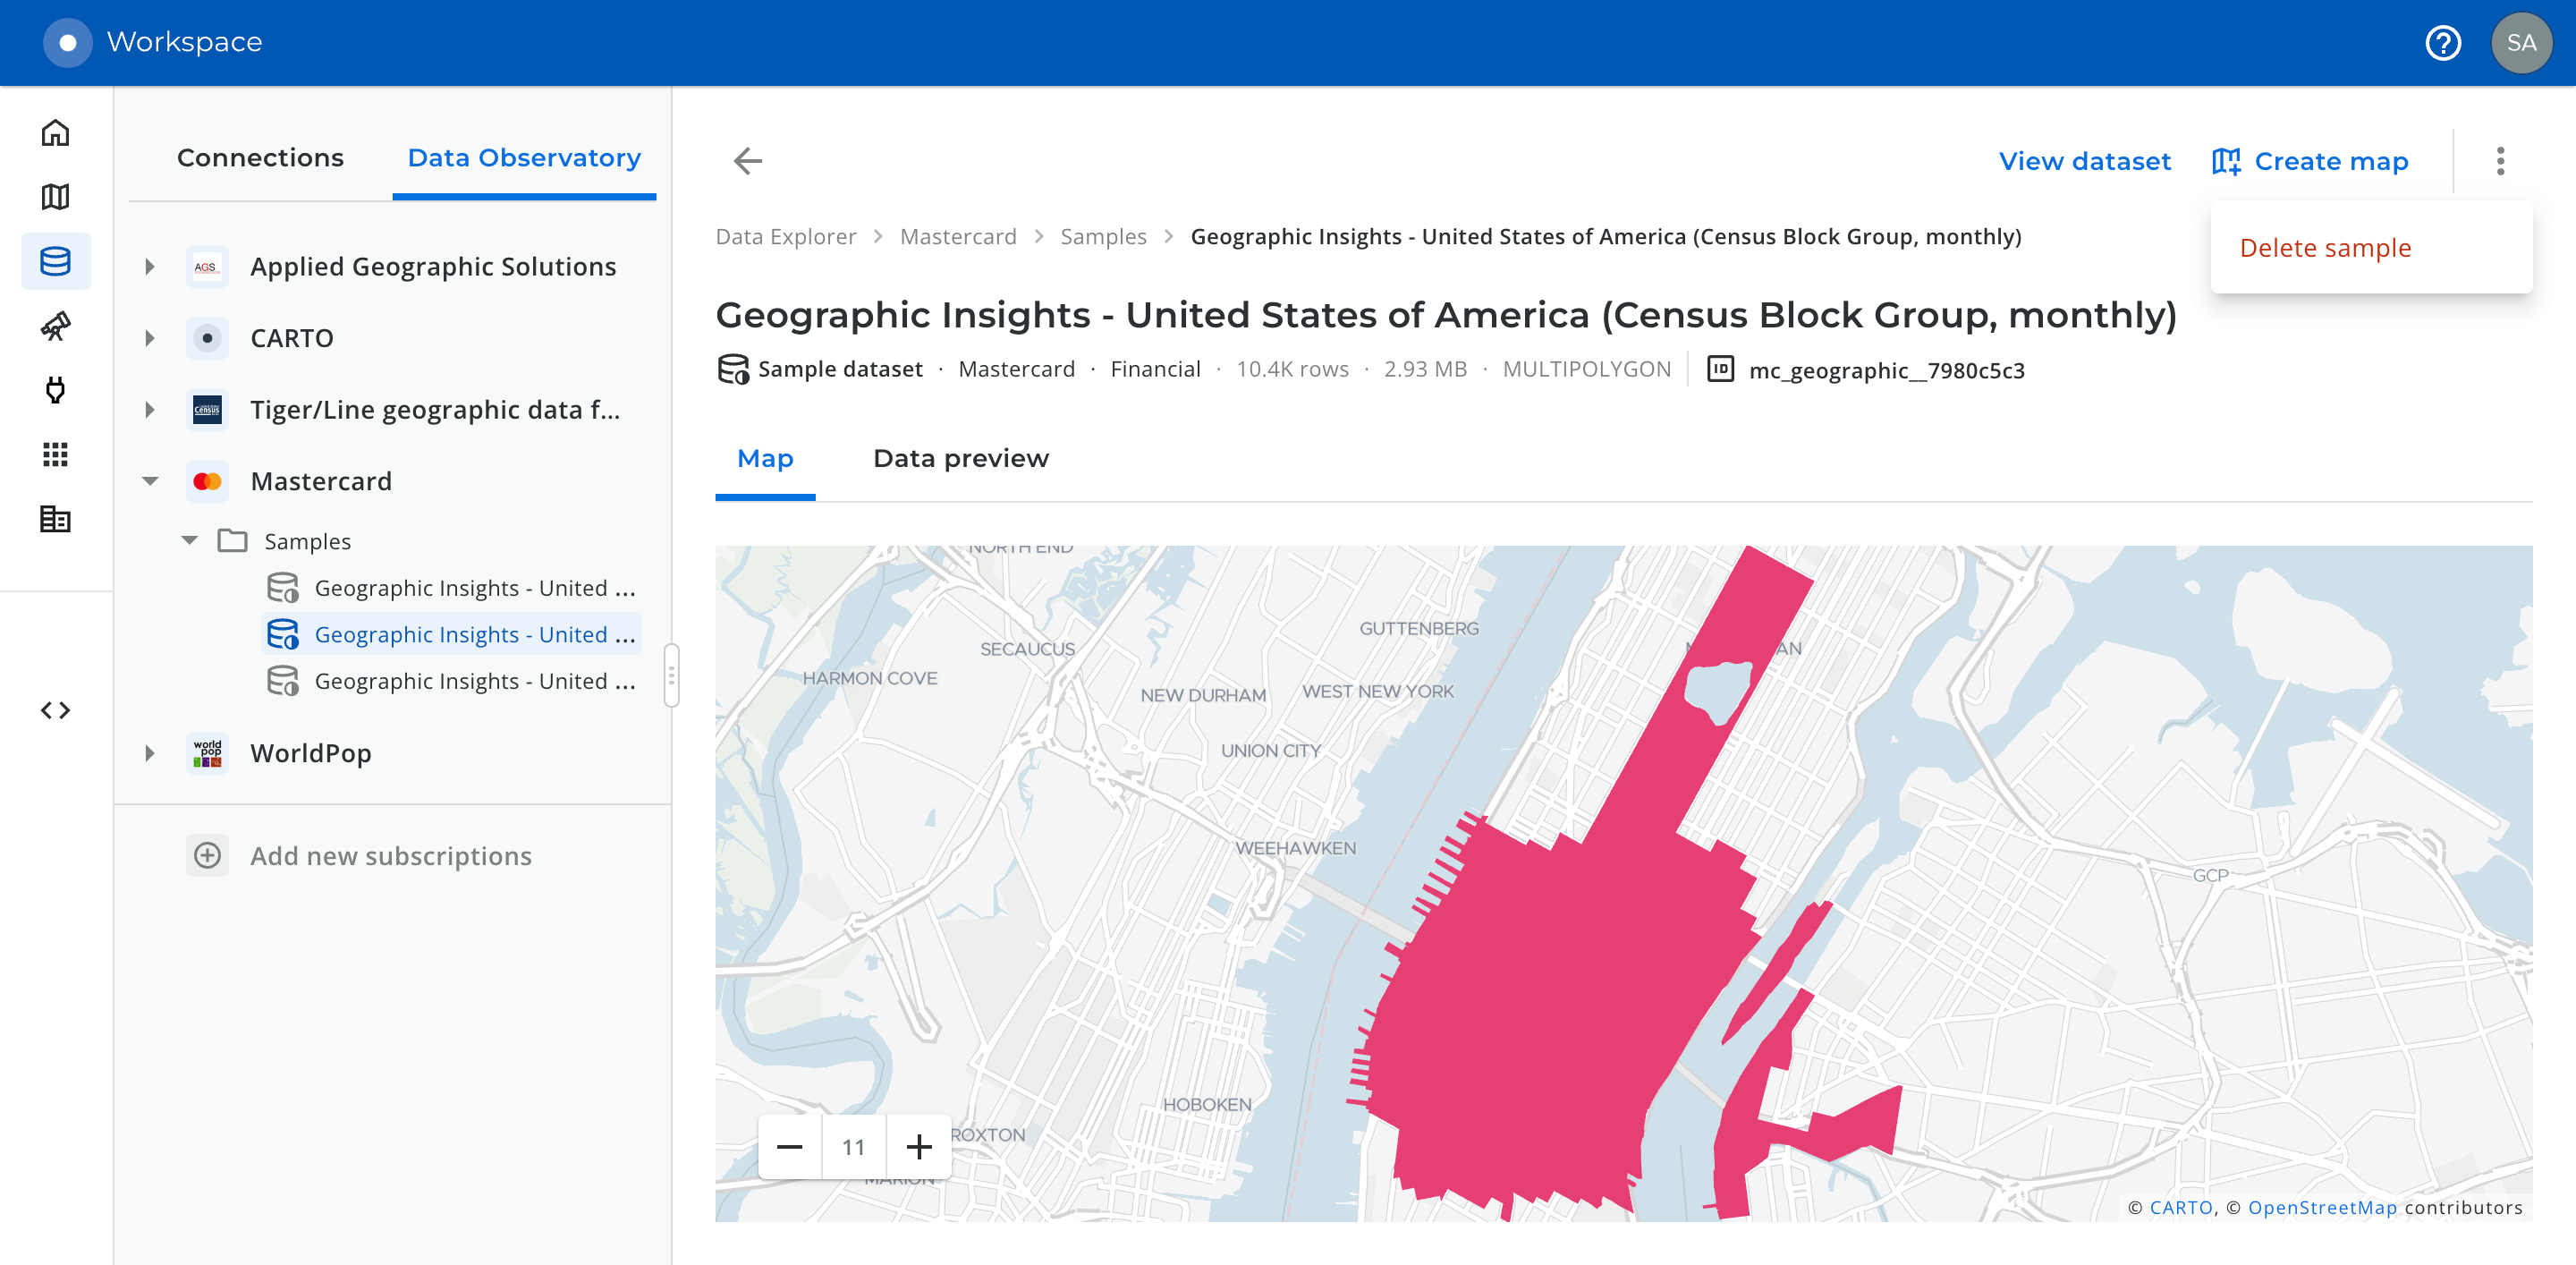Screen dimensions: 2576x1265
Task: Click the map zoom level 11 value
Action: pyautogui.click(x=854, y=1147)
